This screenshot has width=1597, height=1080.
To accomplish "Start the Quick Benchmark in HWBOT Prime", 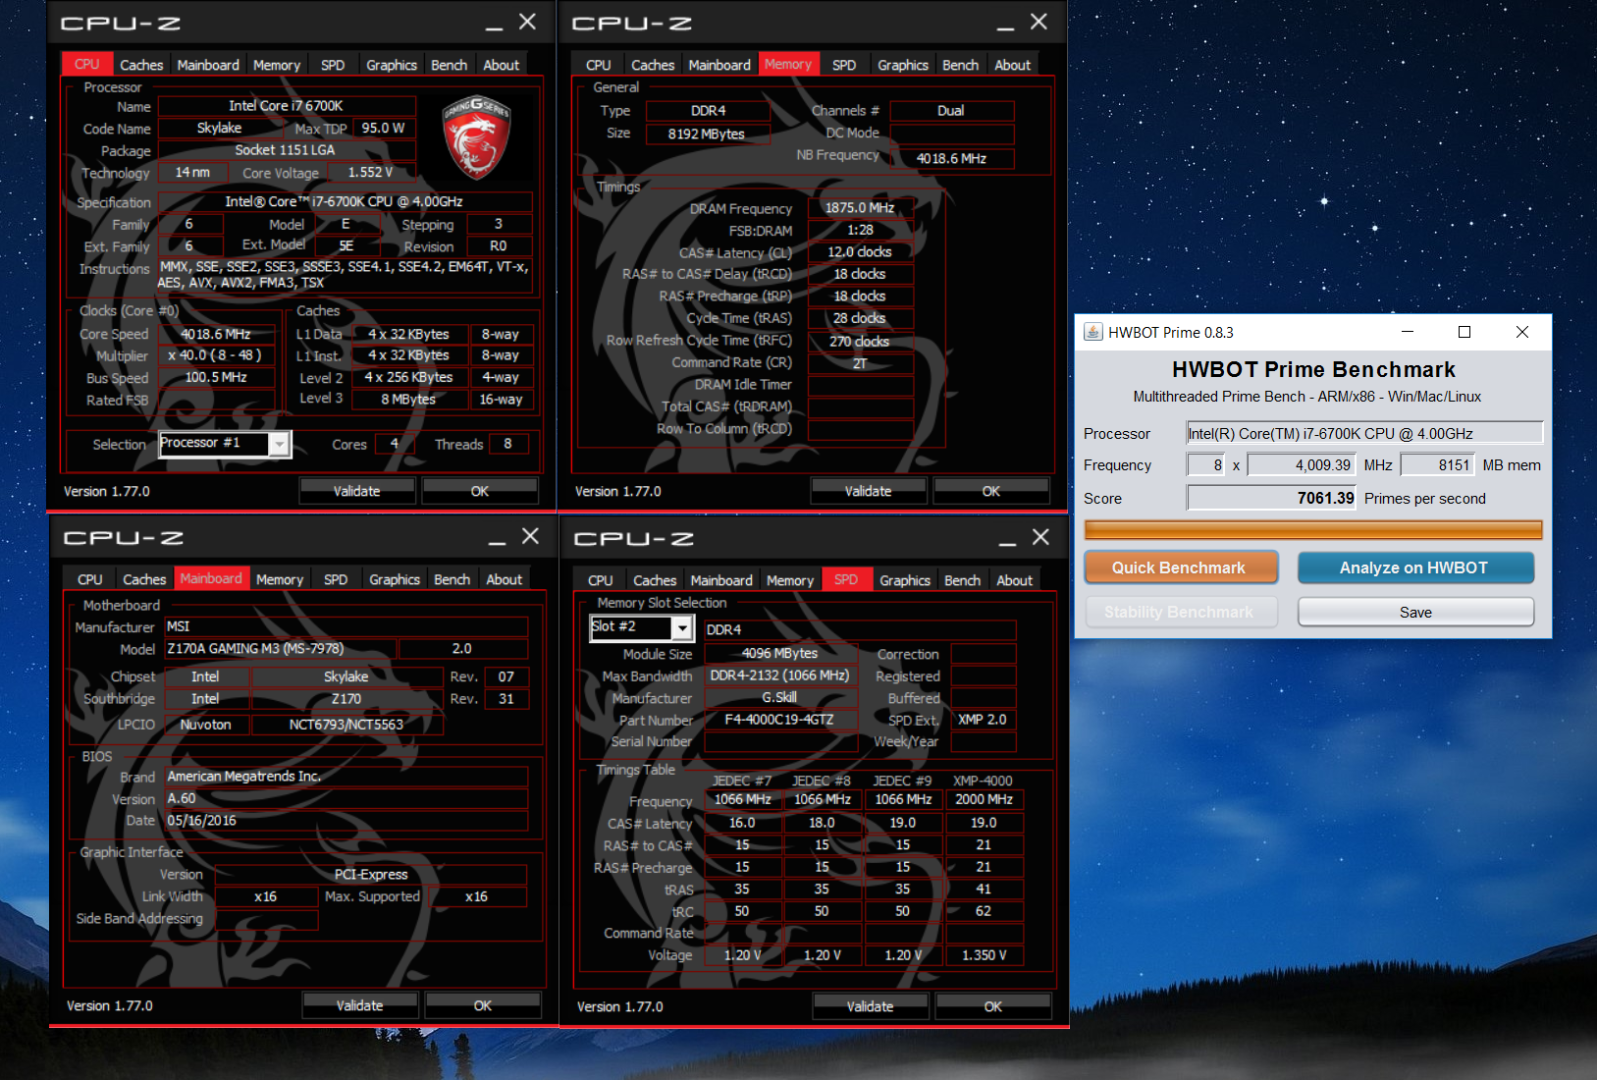I will click(1180, 567).
